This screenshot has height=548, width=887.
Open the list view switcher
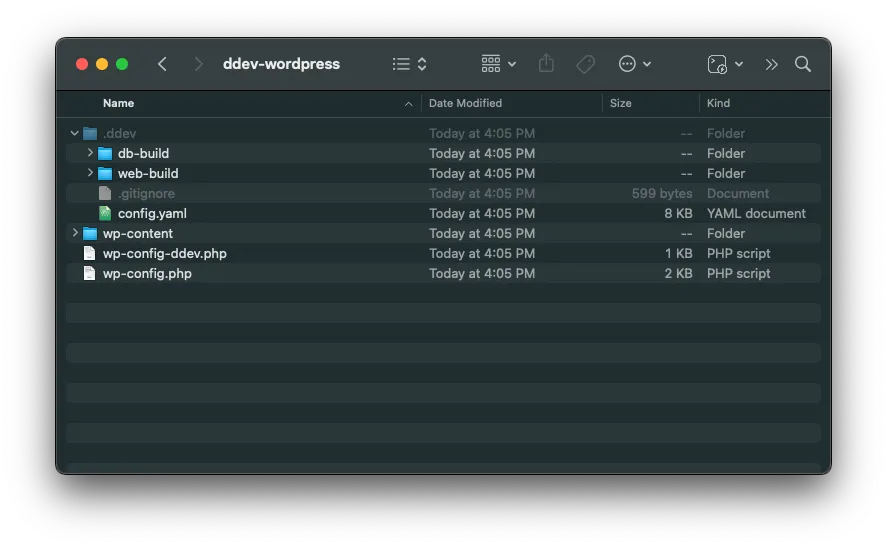click(410, 64)
